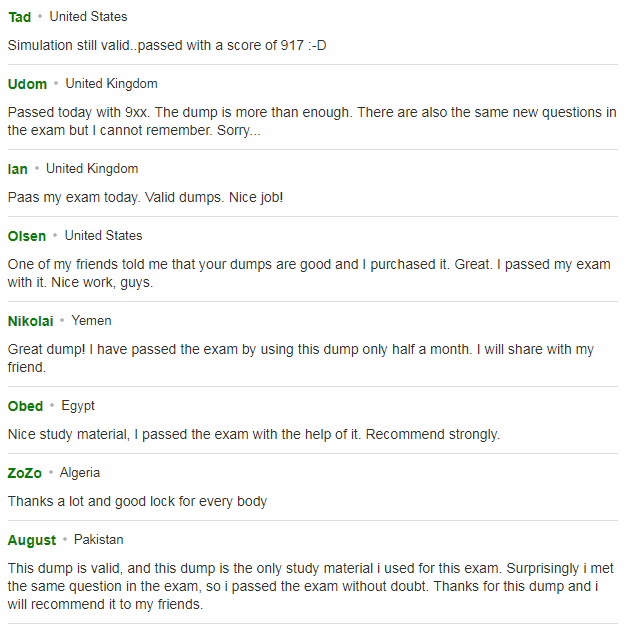This screenshot has height=629, width=625.
Task: Open the August reviewer name
Action: (32, 540)
